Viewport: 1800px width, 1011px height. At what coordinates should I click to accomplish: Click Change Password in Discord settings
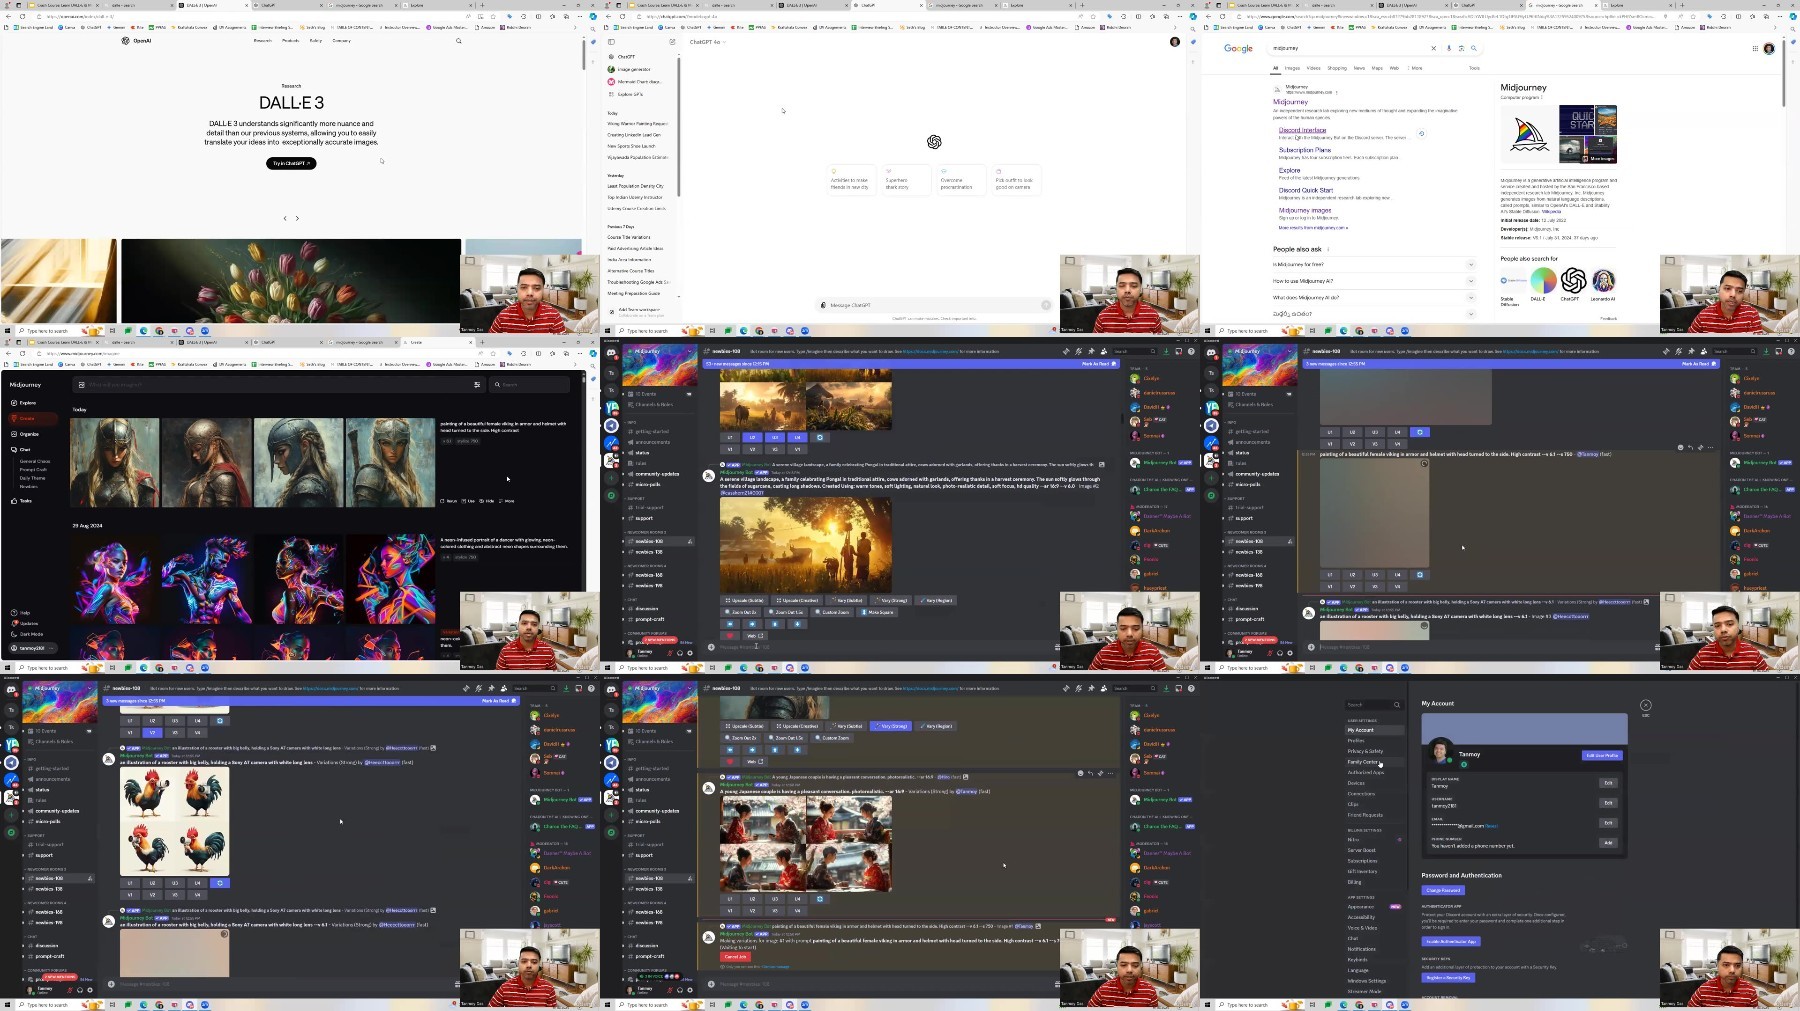point(1443,890)
